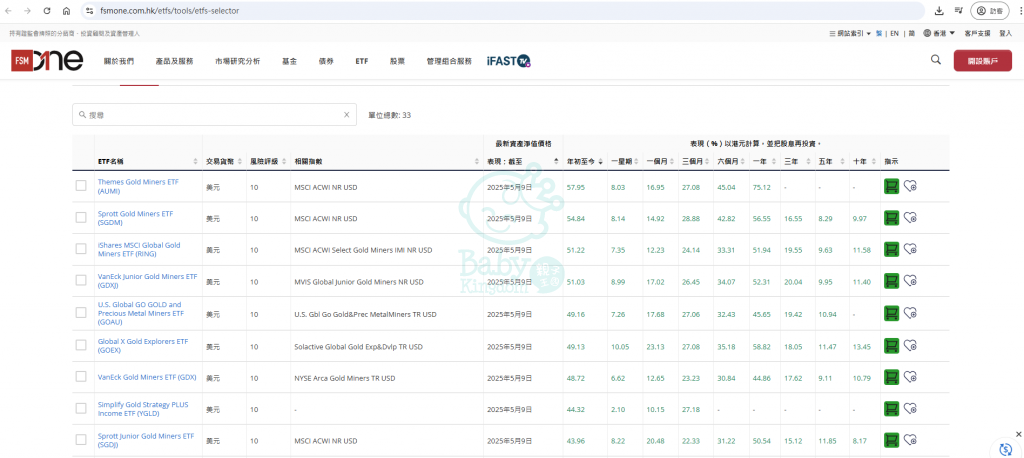This screenshot has width=1024, height=458.
Task: Tick checkbox for VanEck Gold Miners ETF (GDX)
Action: click(x=81, y=376)
